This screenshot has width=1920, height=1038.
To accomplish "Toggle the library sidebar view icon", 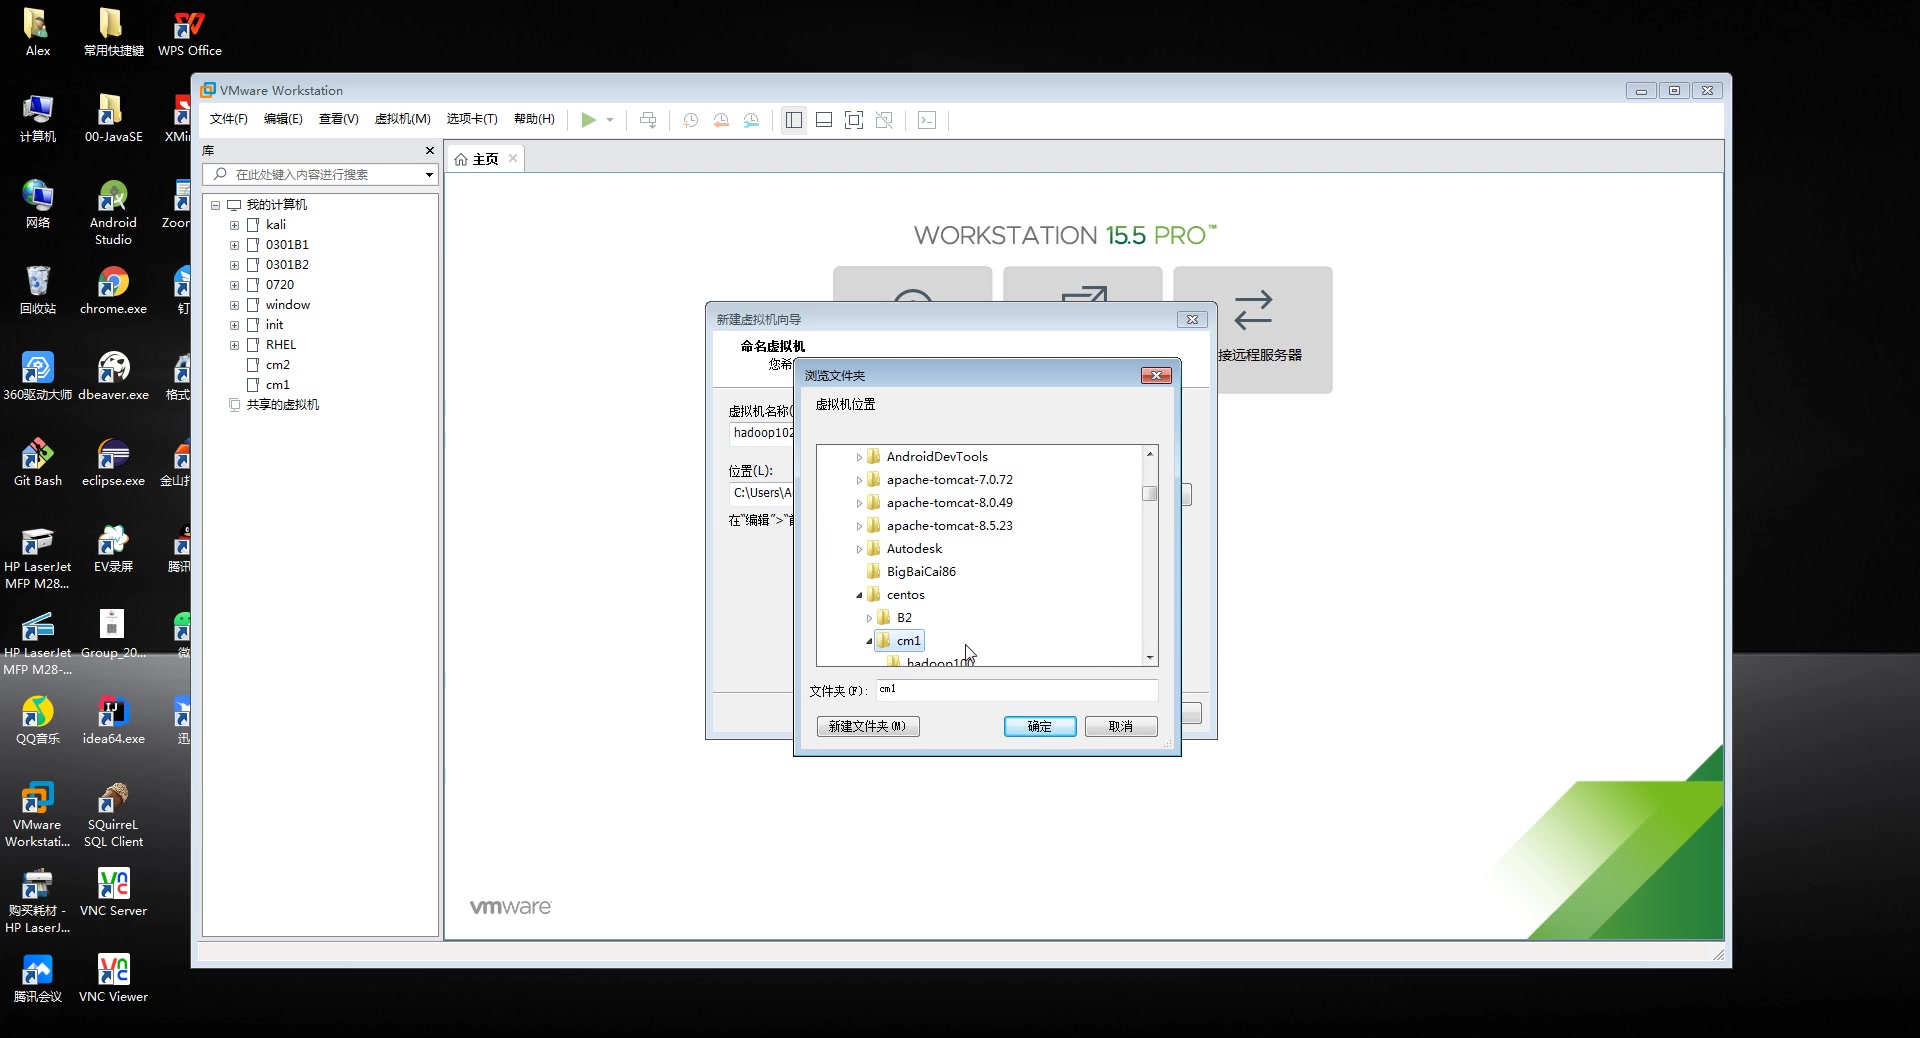I will 794,120.
